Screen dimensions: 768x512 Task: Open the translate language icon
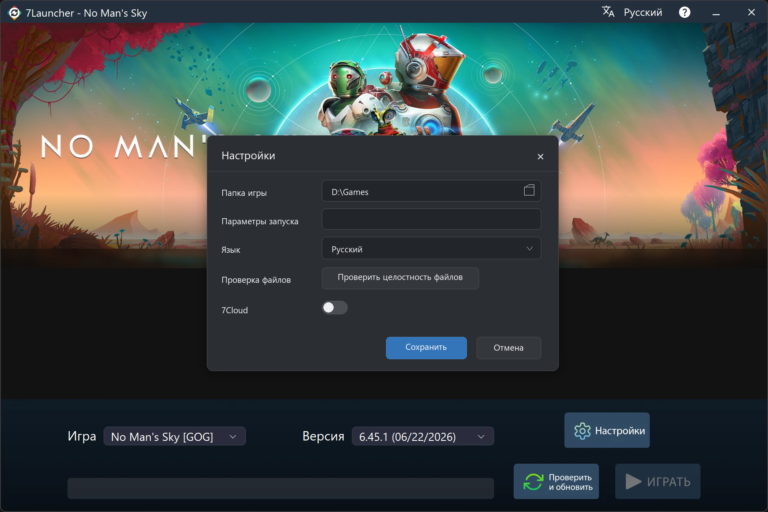pos(608,12)
